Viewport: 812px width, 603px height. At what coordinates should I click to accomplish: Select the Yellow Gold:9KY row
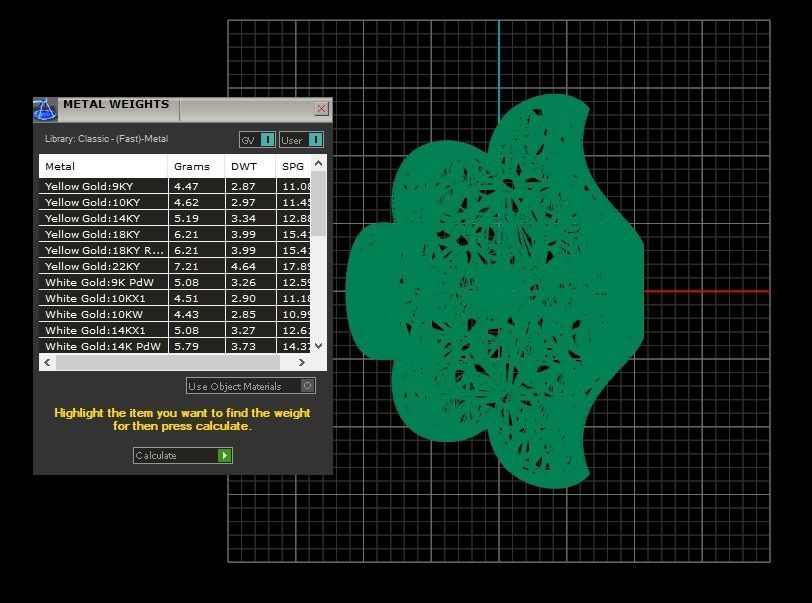(x=175, y=186)
